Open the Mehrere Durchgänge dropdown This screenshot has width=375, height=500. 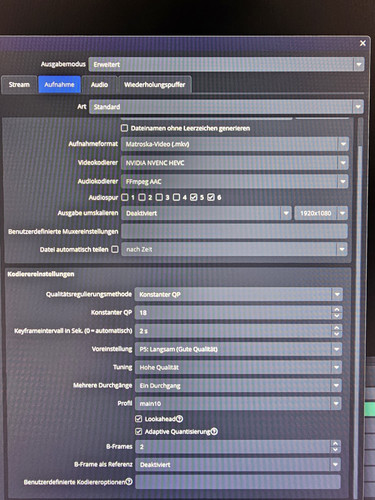click(239, 386)
